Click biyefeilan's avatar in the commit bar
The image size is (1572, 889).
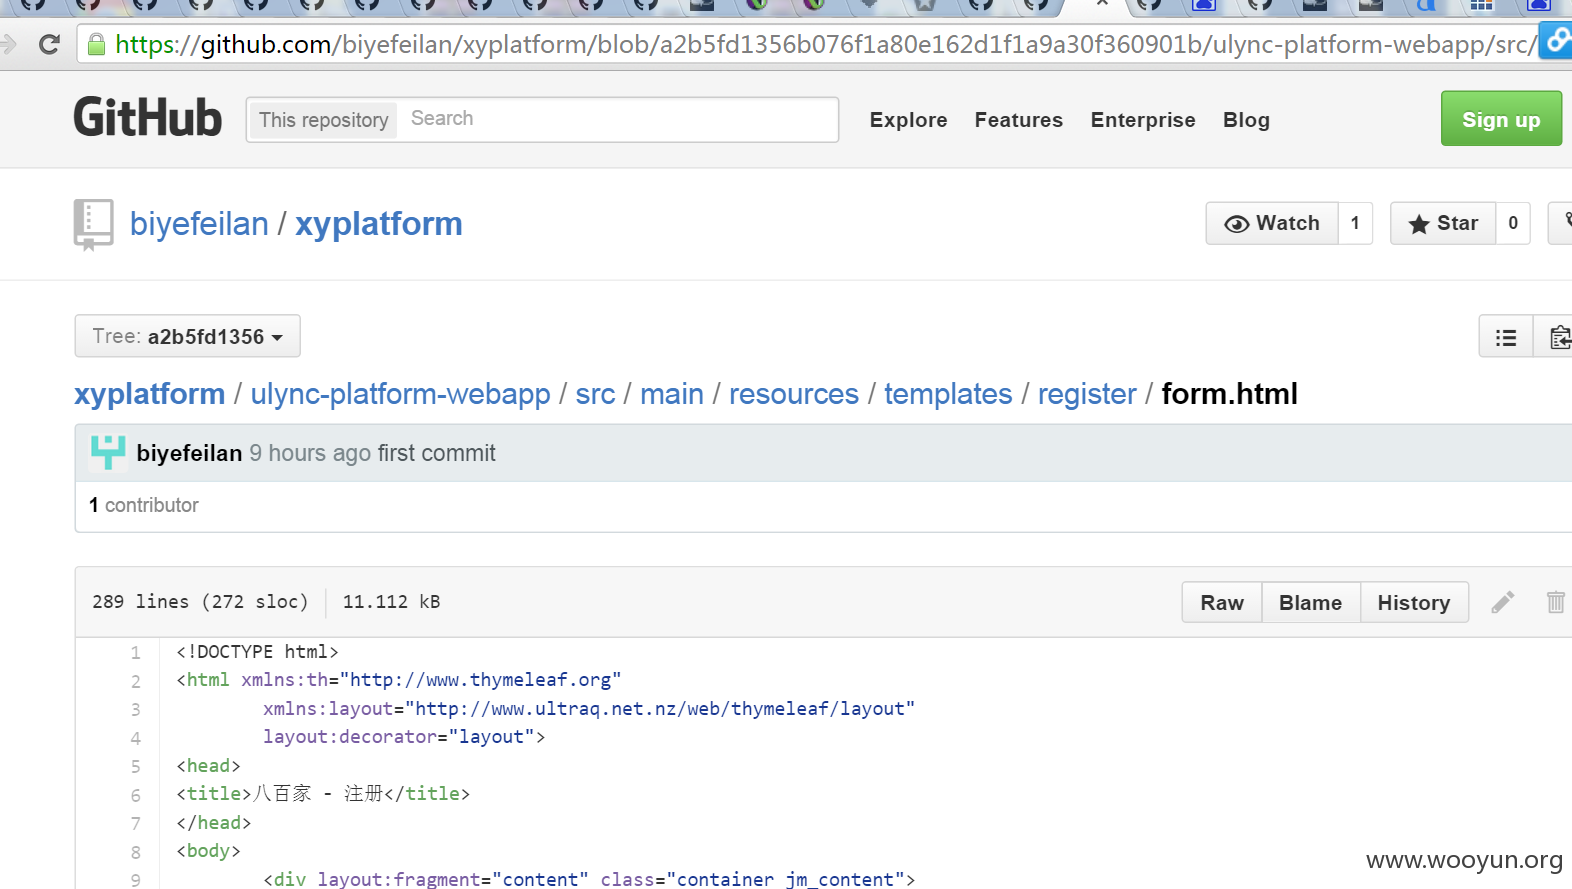pyautogui.click(x=108, y=453)
